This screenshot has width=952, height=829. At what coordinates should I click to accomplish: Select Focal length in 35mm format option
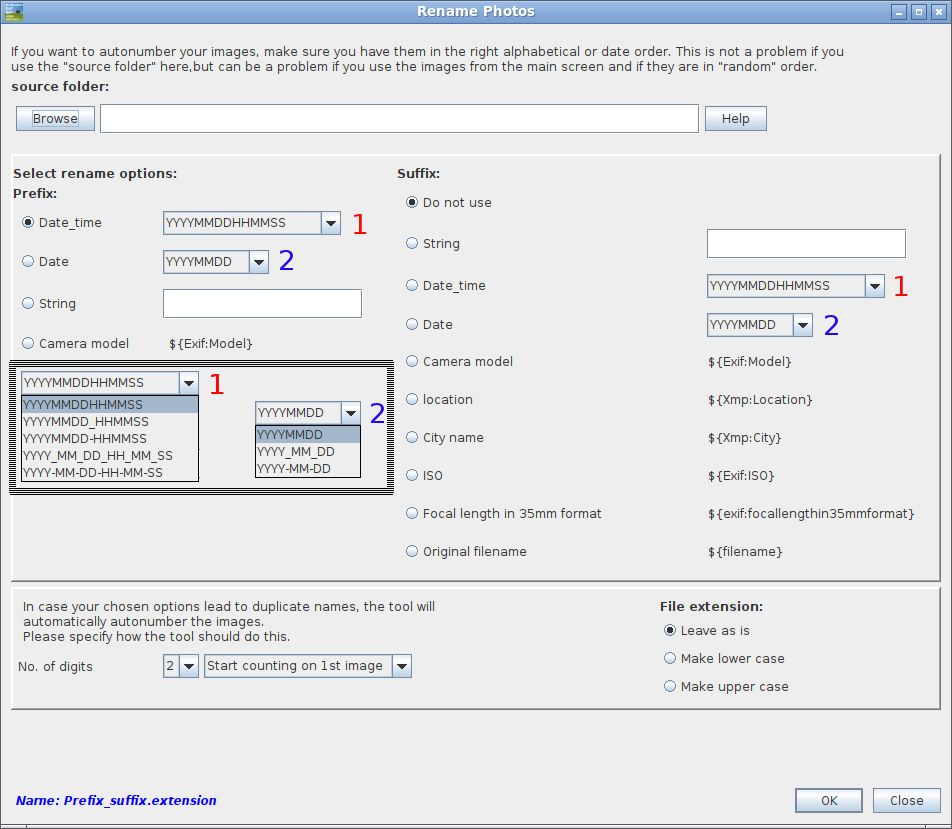[x=412, y=513]
